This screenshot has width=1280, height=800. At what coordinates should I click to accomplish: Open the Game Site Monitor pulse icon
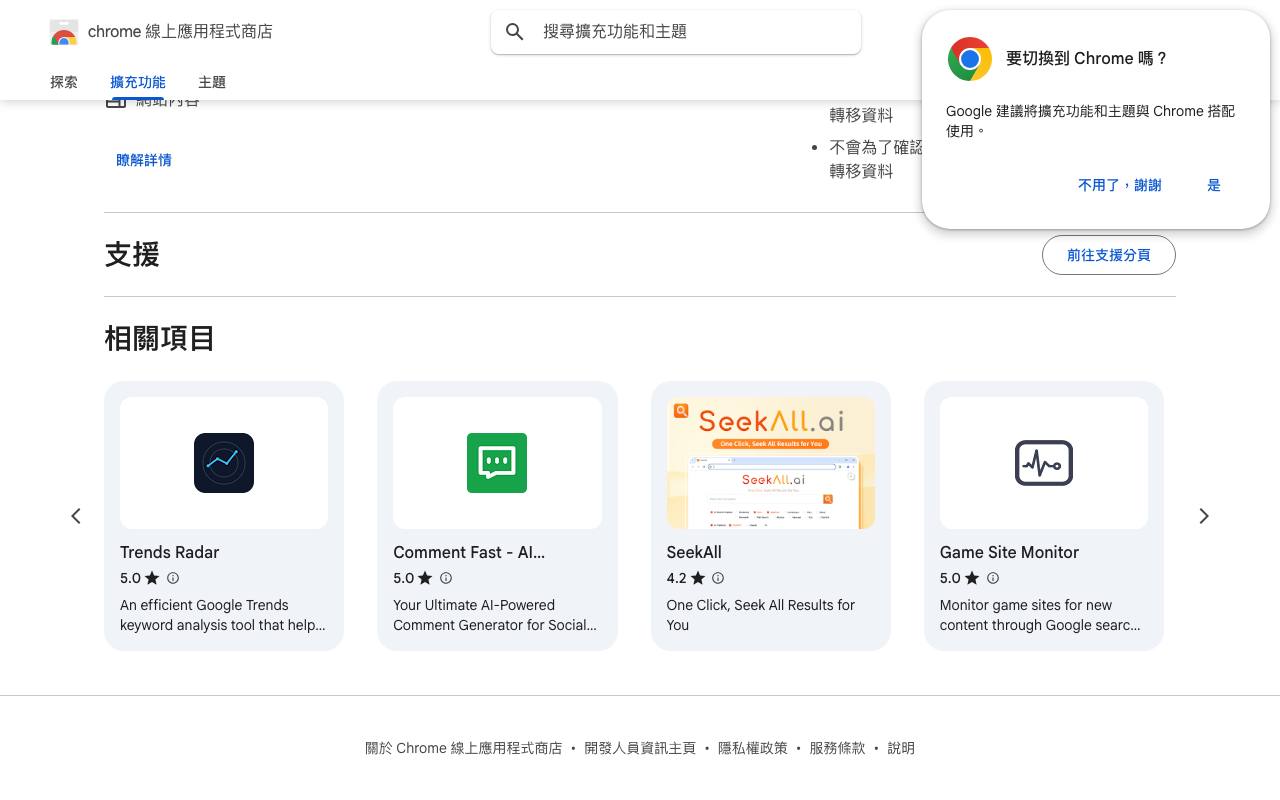pos(1044,463)
